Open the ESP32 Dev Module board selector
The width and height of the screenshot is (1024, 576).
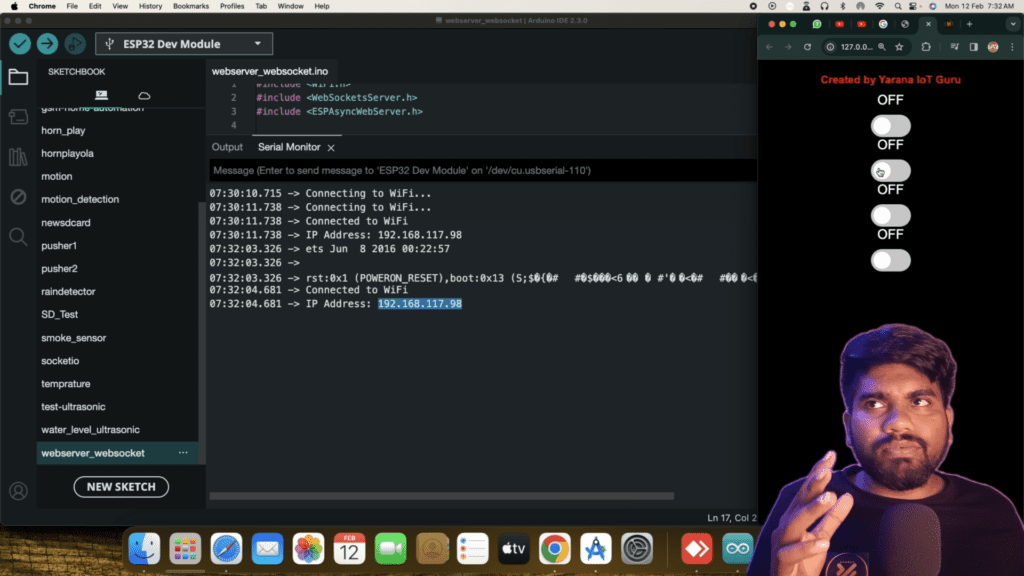point(184,44)
